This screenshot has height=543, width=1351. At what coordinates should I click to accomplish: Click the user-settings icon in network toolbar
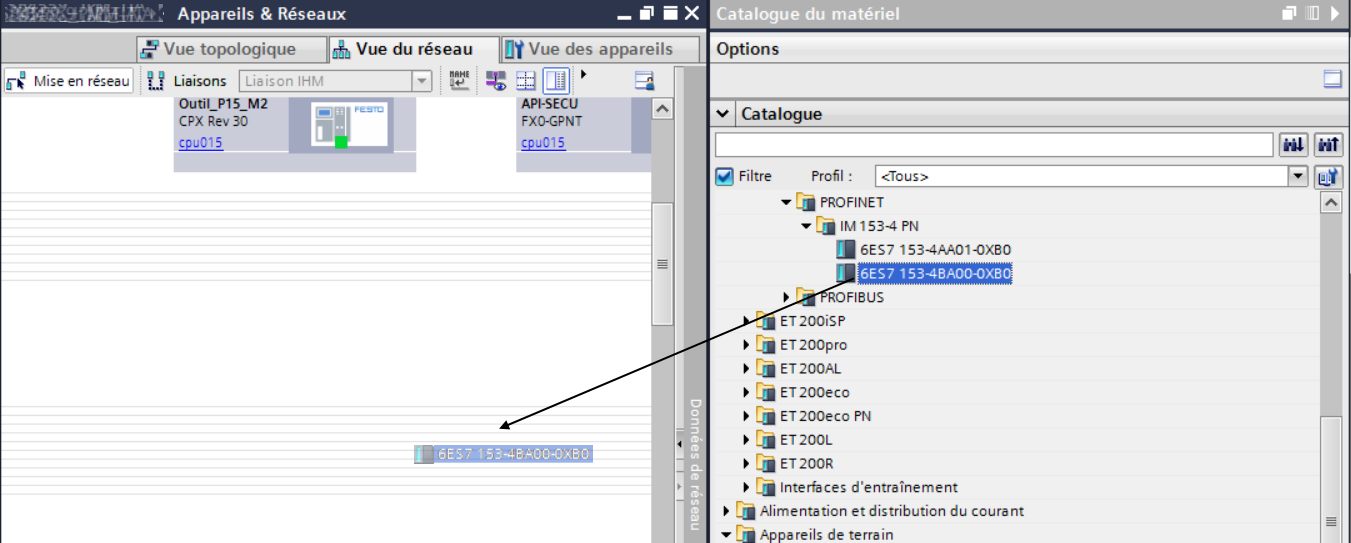tap(644, 81)
